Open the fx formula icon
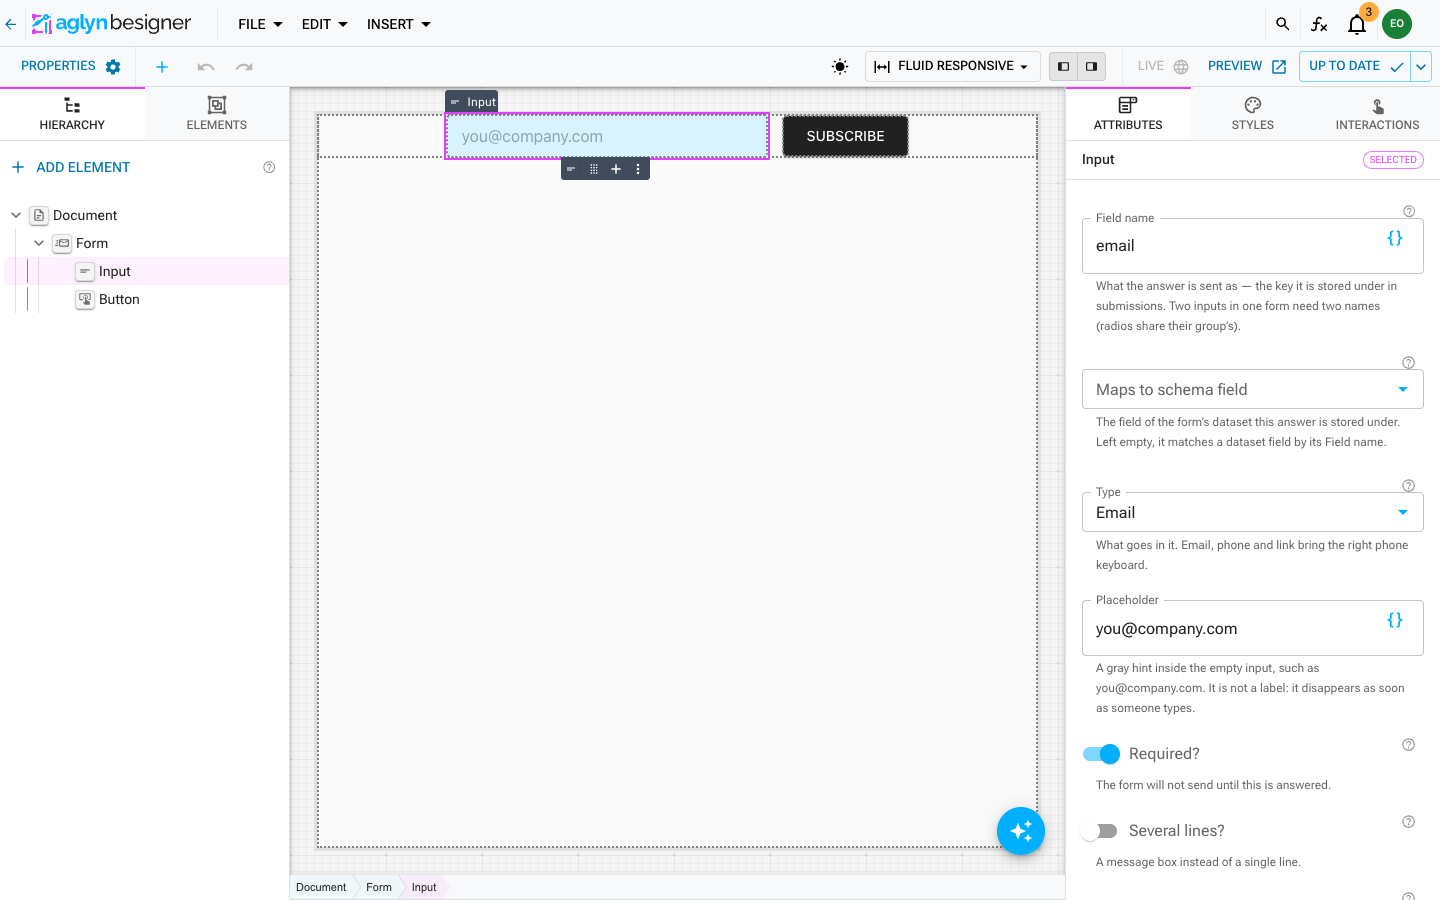 [1319, 24]
